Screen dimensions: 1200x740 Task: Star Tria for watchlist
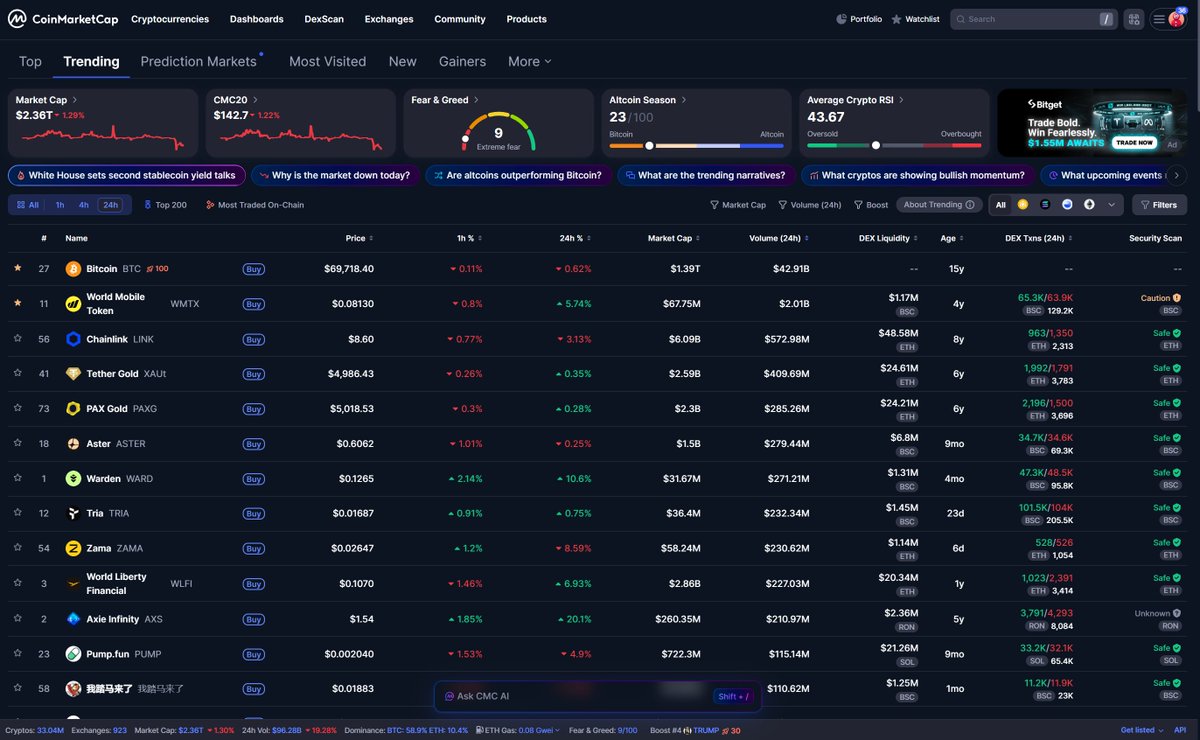click(x=18, y=513)
